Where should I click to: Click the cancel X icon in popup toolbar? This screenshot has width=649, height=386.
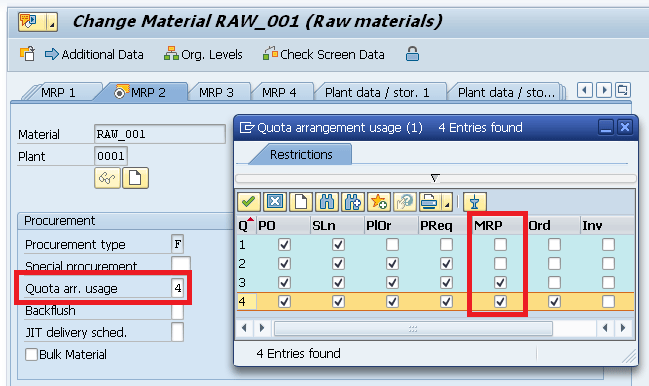pyautogui.click(x=274, y=202)
